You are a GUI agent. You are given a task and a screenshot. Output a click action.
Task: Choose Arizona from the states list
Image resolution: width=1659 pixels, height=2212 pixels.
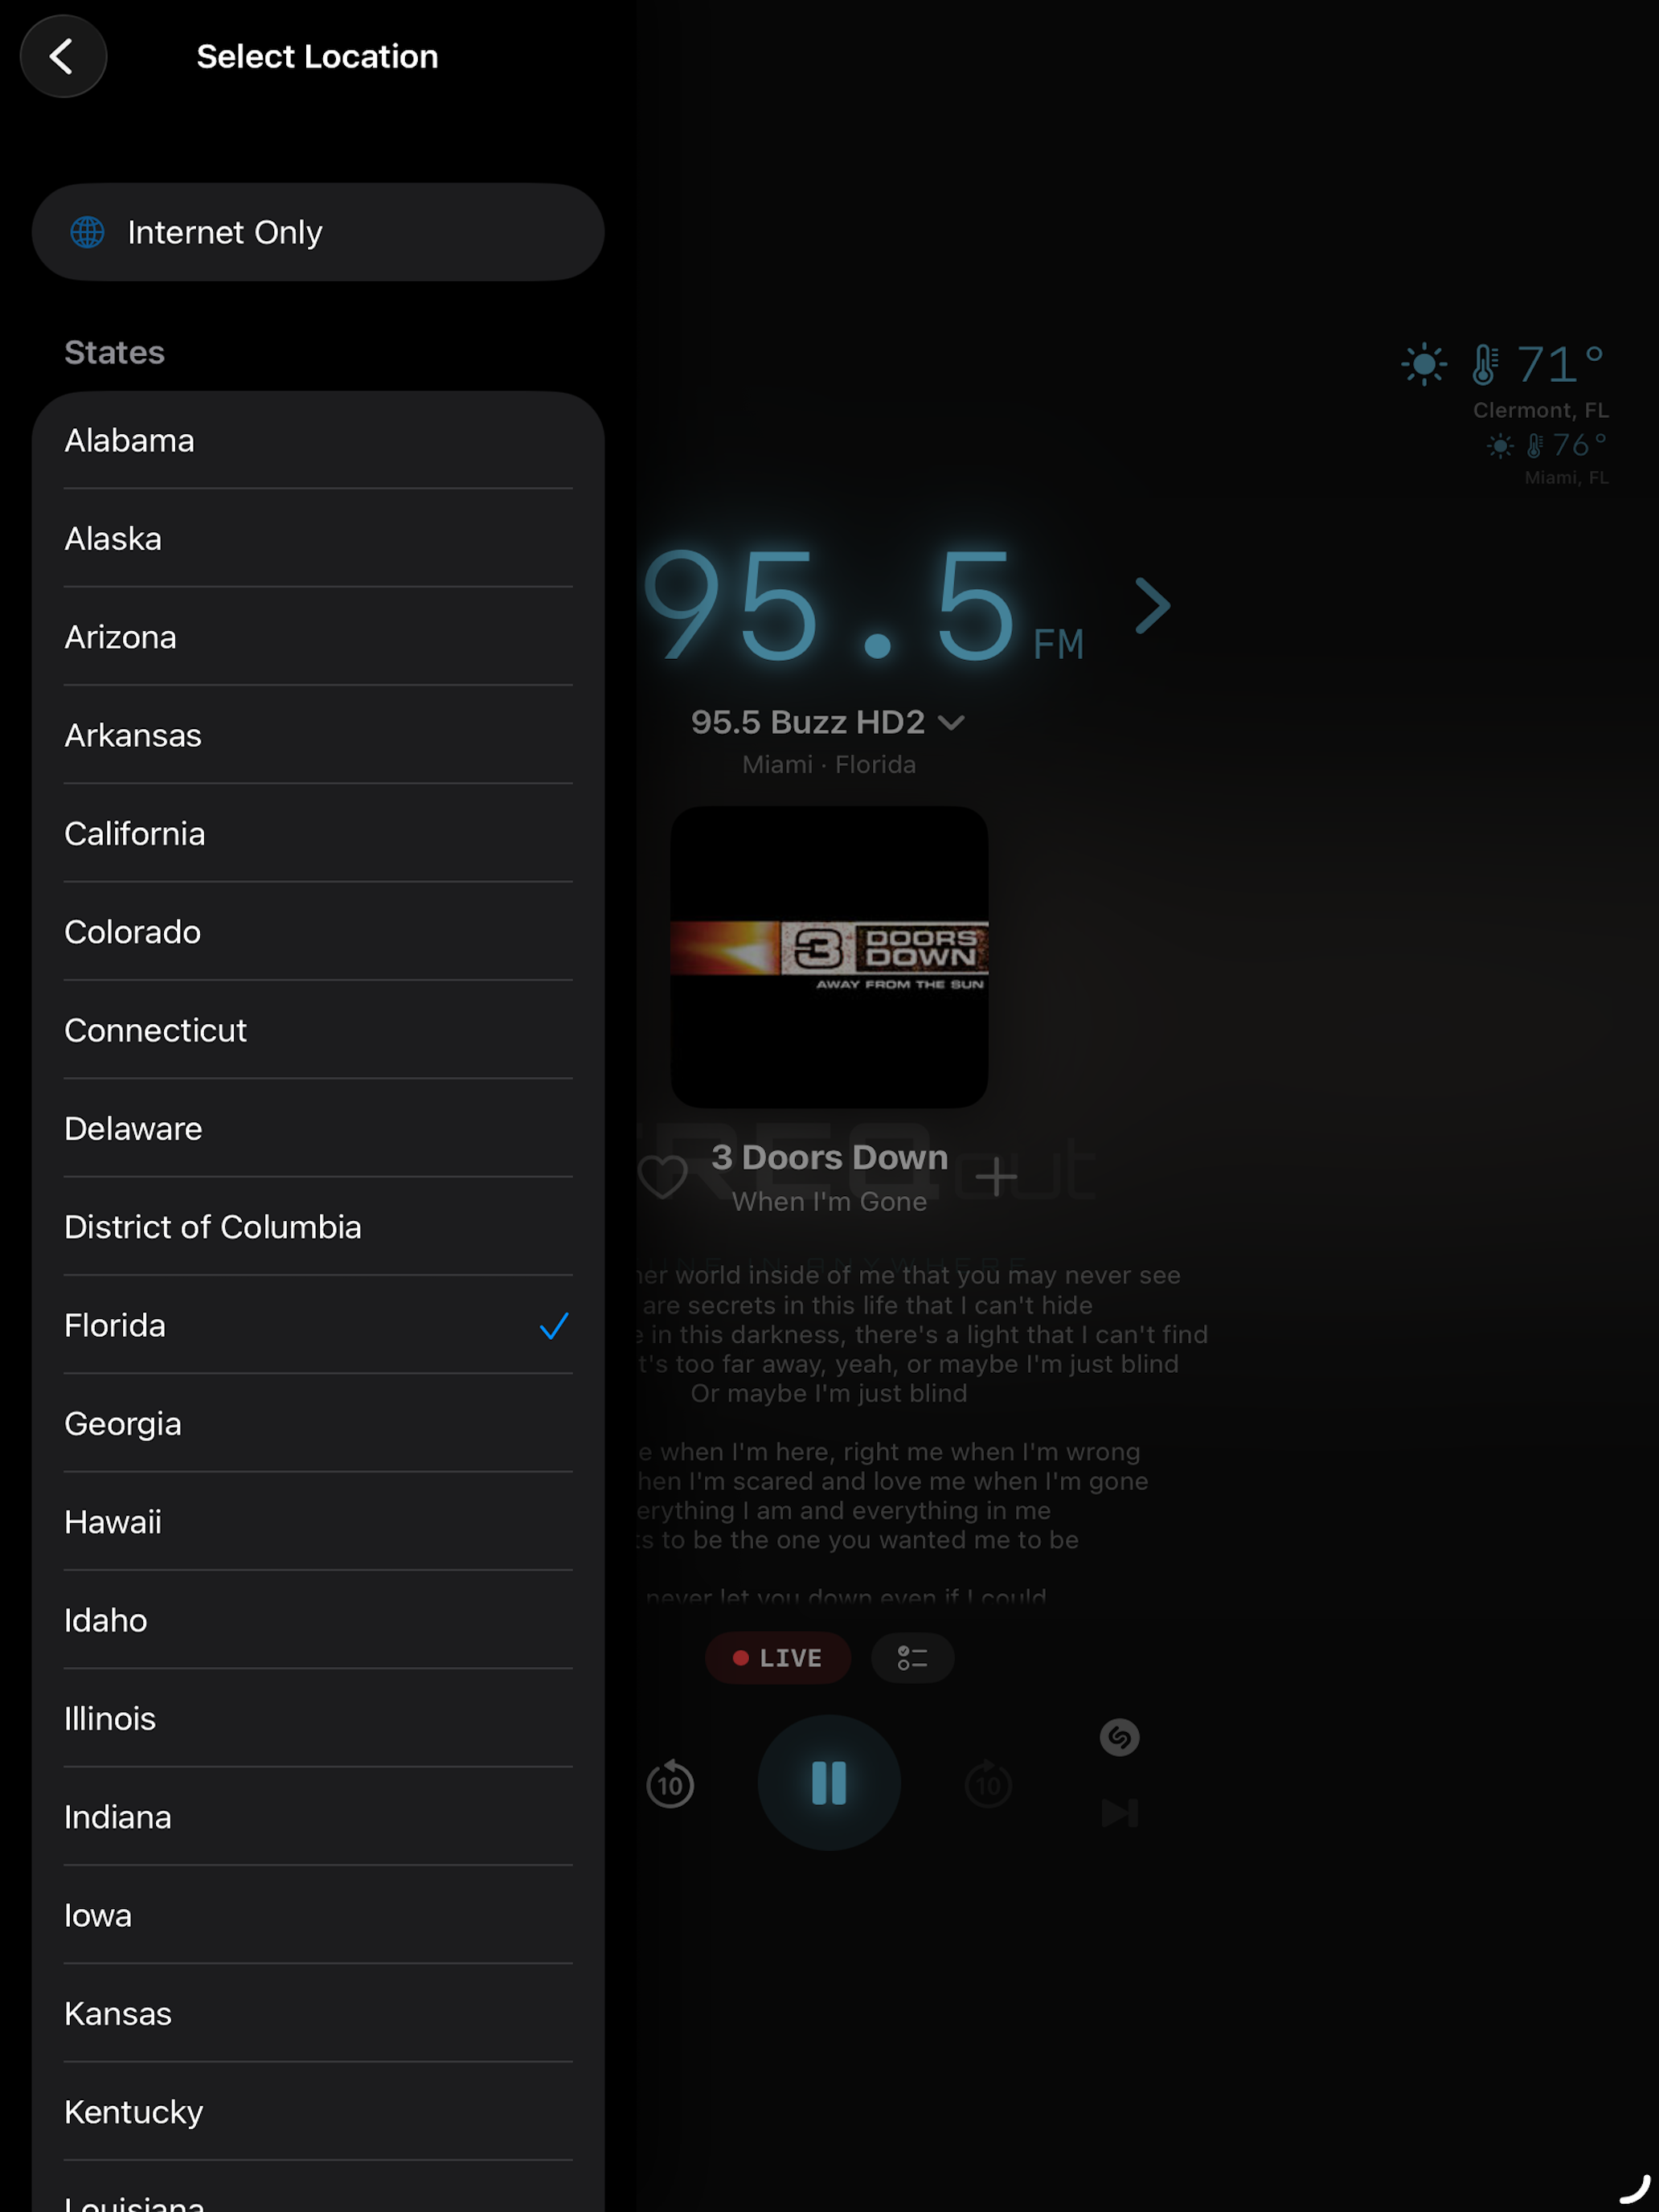[318, 637]
